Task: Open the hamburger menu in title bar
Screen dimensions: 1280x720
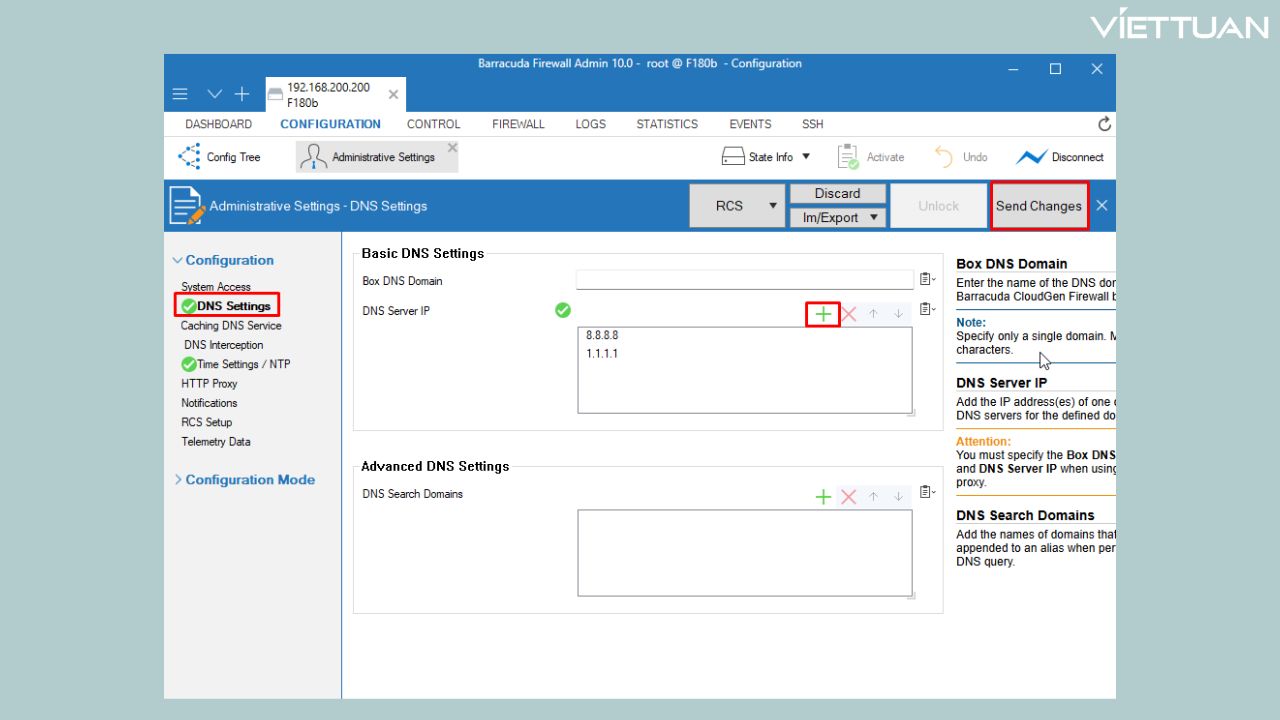Action: pyautogui.click(x=180, y=94)
